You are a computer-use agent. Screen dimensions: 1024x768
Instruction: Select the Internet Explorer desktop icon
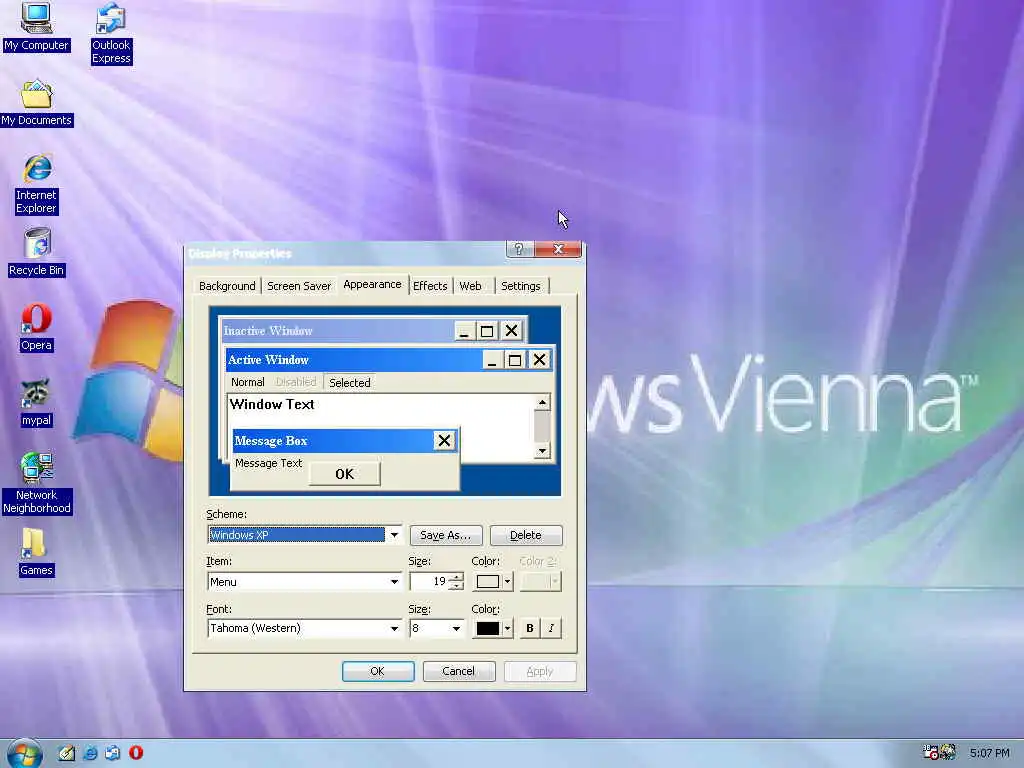(37, 184)
